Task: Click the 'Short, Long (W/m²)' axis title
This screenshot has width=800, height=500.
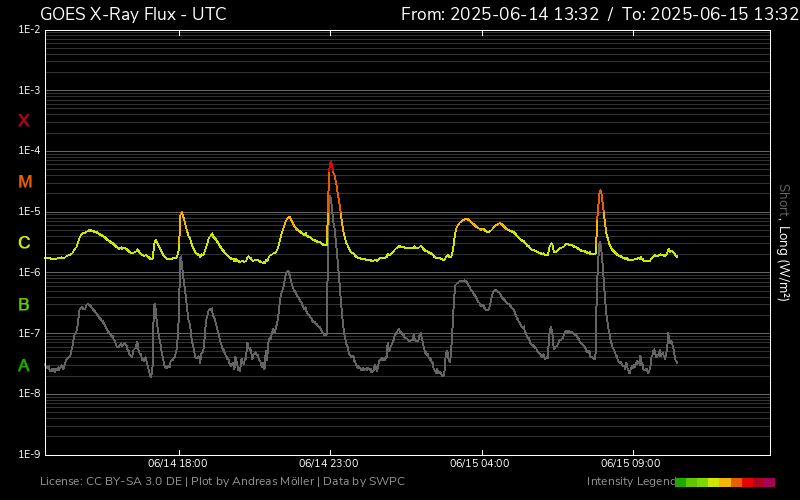Action: coord(784,243)
